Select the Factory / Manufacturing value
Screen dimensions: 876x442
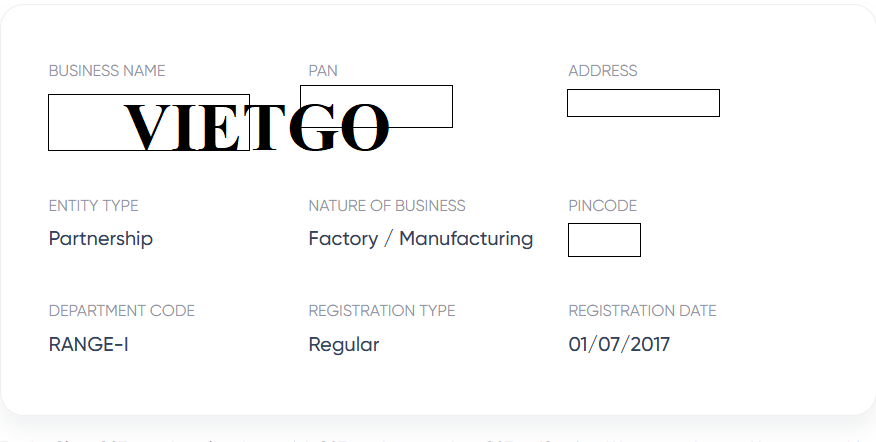[x=420, y=239]
